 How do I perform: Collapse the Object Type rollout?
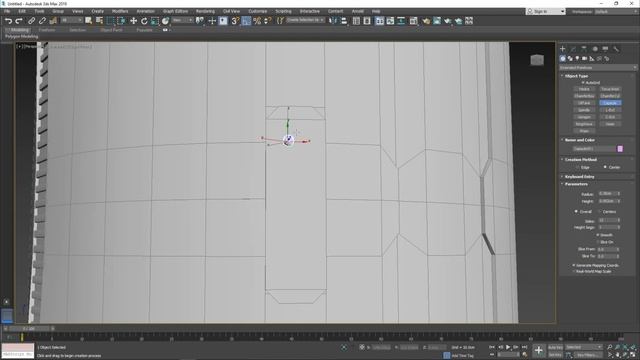pos(576,76)
